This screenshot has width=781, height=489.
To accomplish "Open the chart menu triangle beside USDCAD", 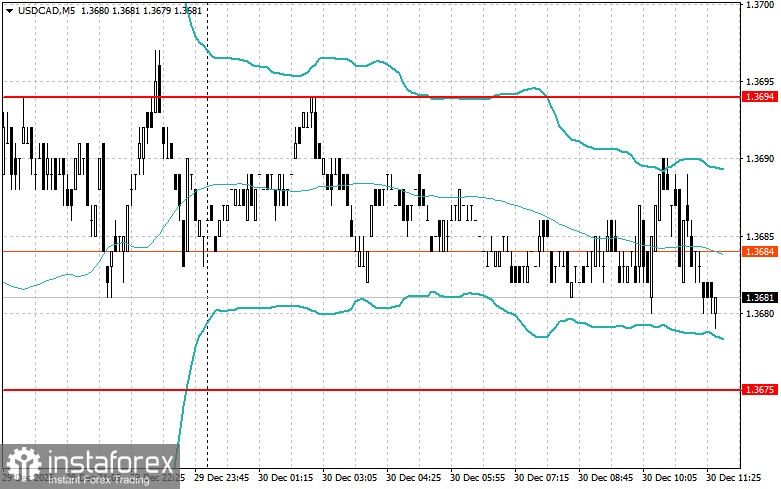I will click(x=9, y=10).
